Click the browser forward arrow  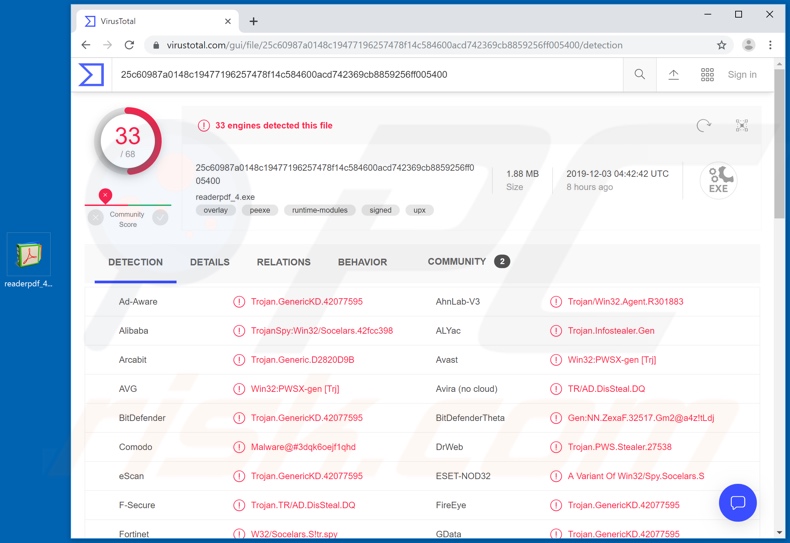(107, 45)
